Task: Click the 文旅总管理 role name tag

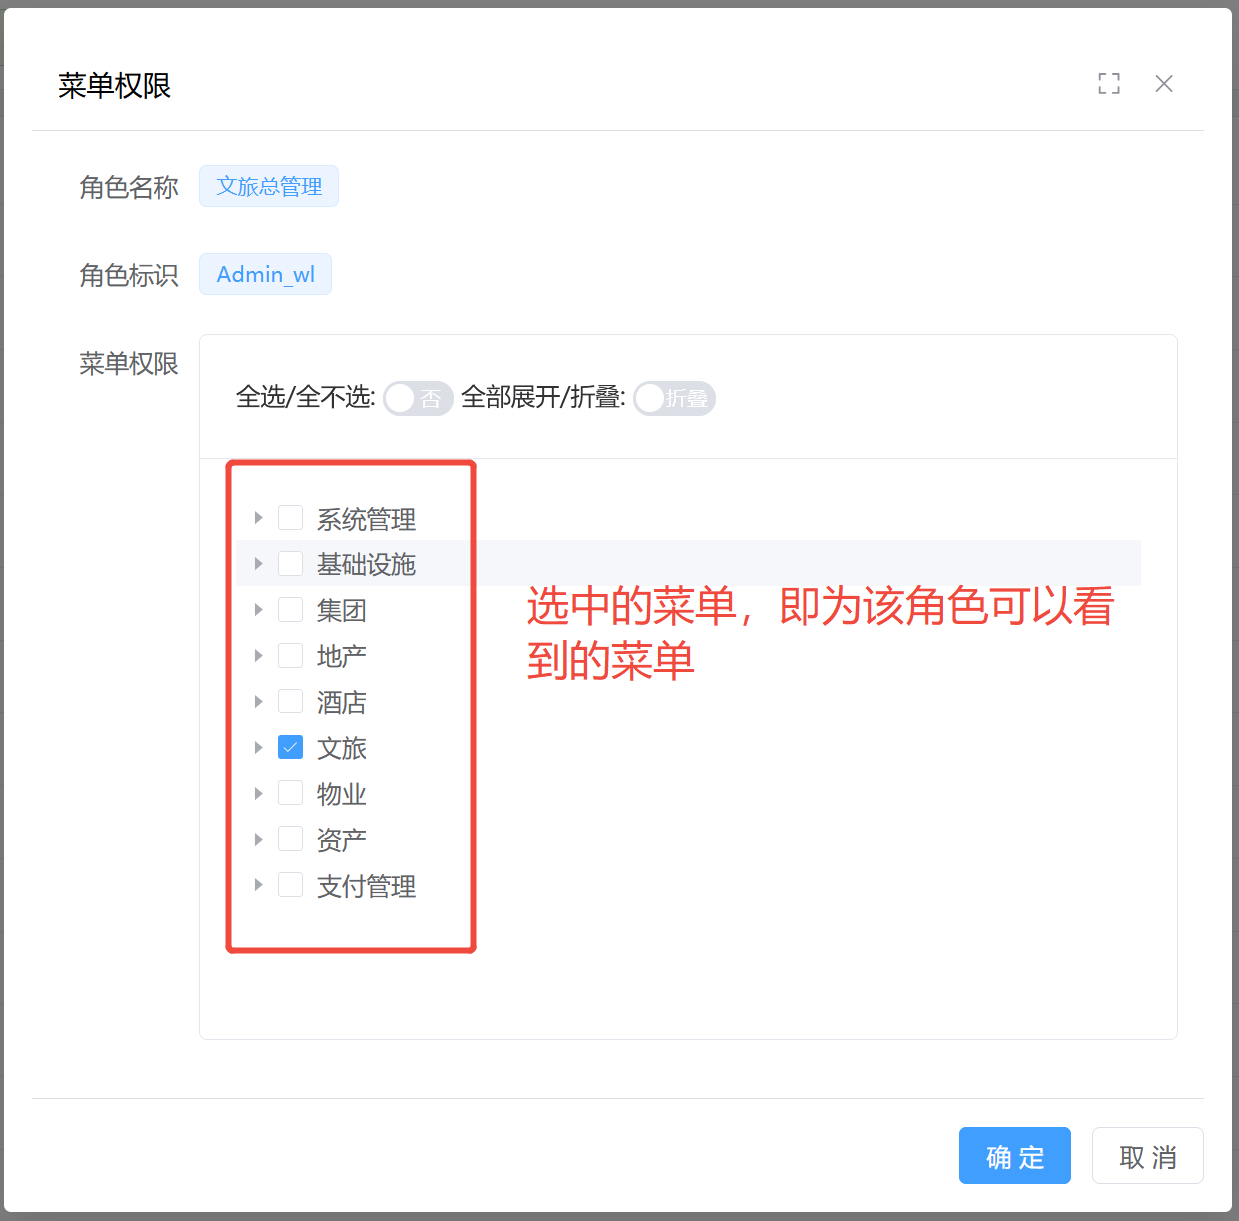Action: click(x=269, y=187)
